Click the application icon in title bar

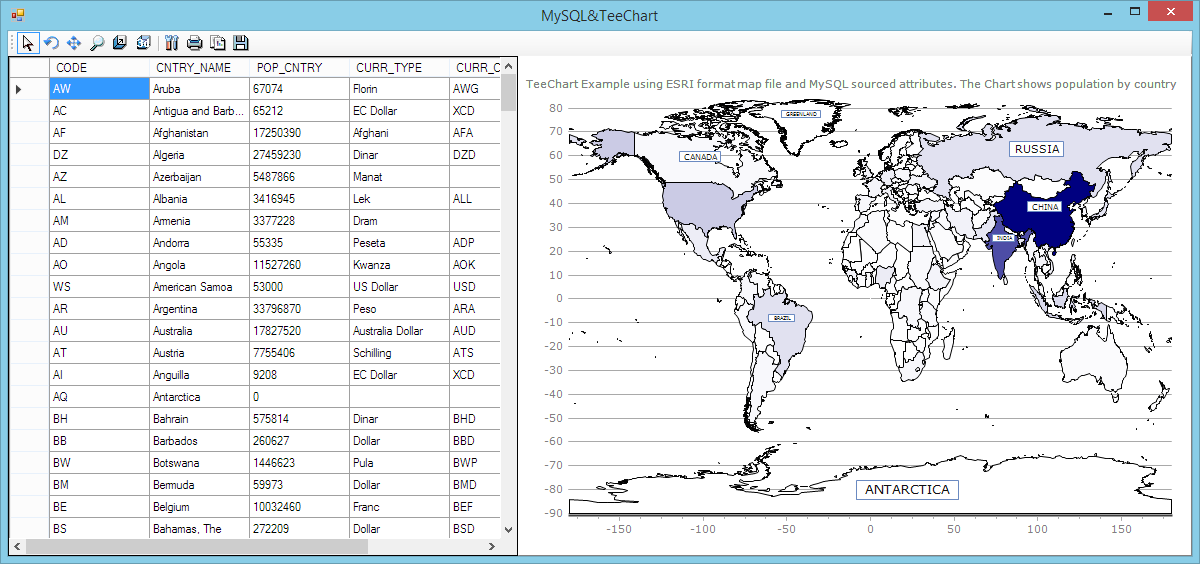[17, 15]
